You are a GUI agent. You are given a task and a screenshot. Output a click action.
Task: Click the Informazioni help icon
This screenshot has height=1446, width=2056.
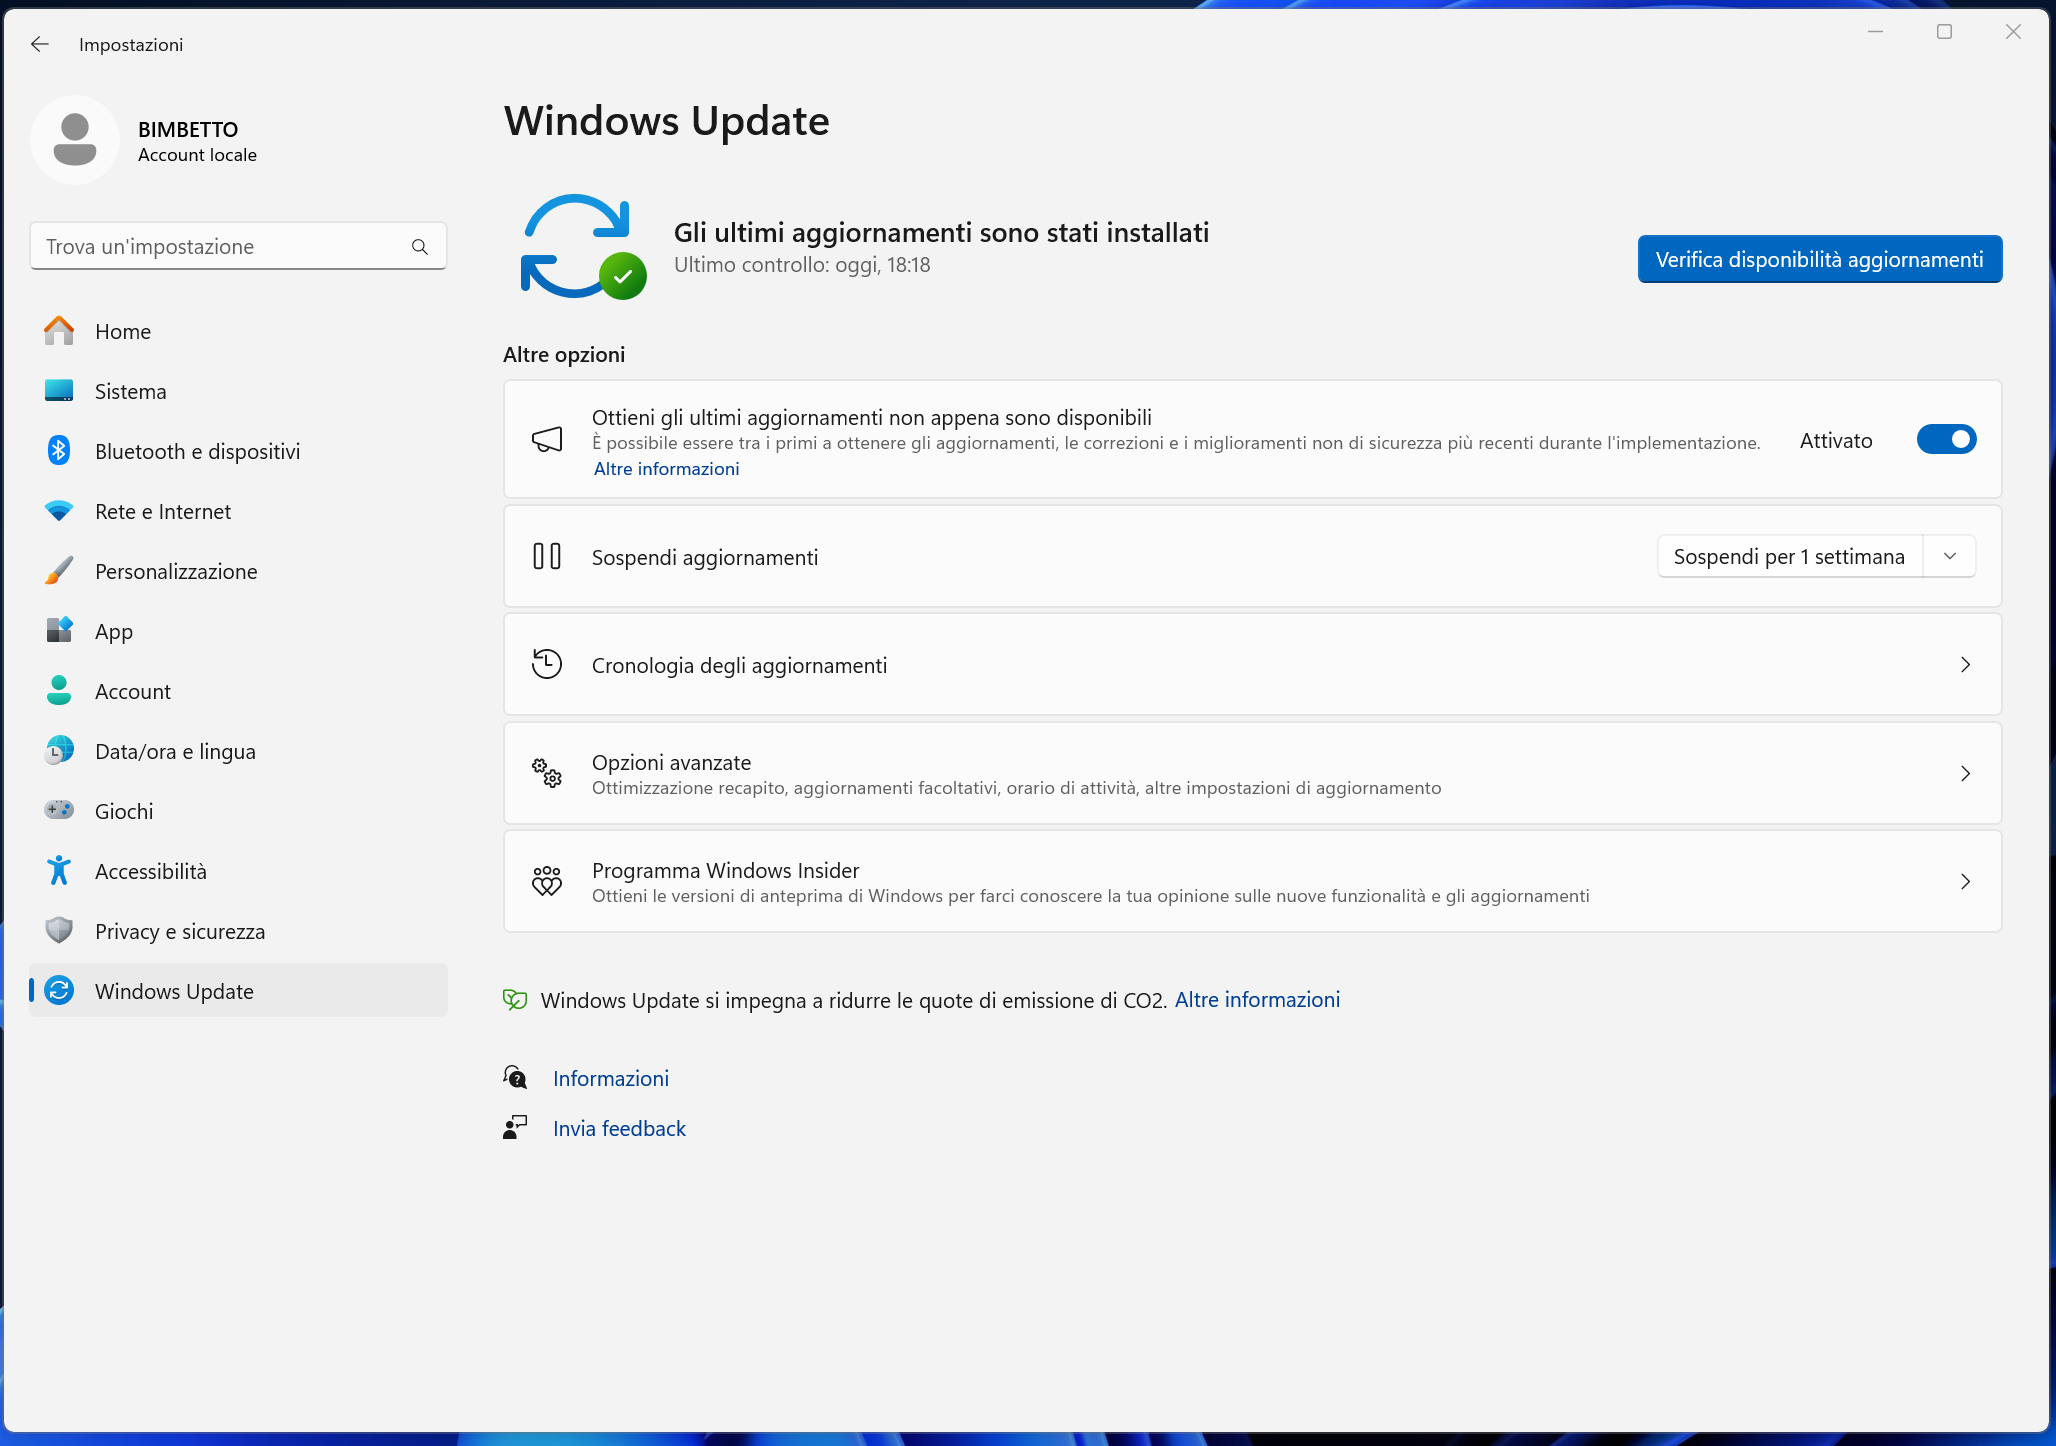515,1078
